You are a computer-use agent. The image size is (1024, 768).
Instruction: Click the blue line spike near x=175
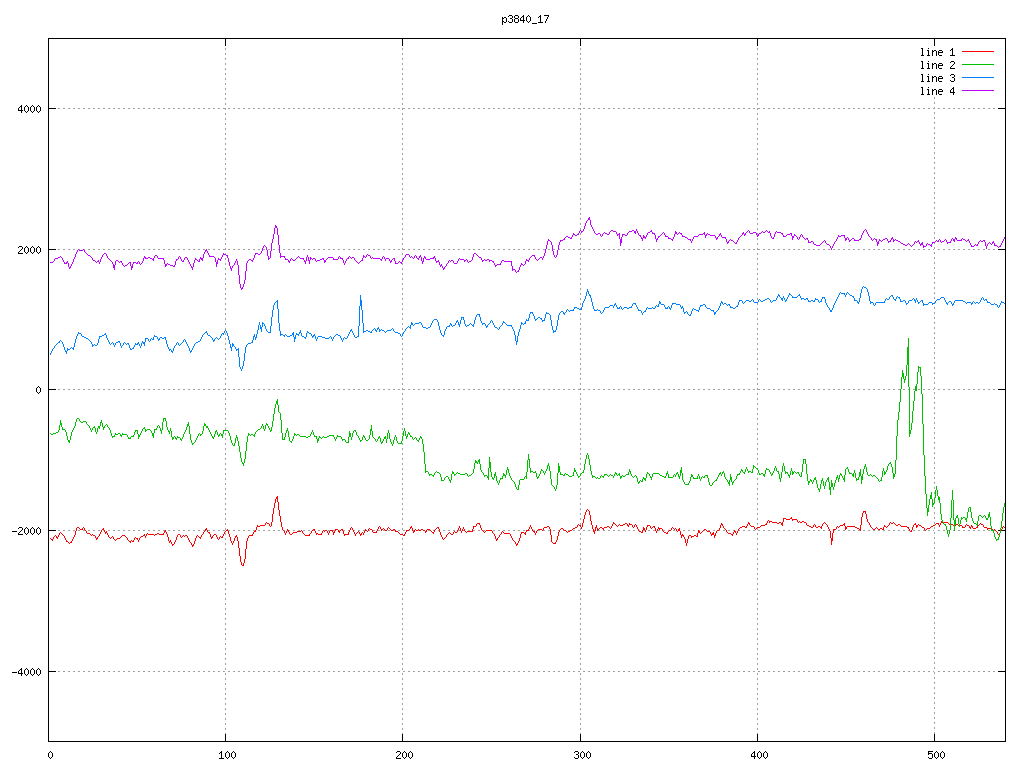360,297
